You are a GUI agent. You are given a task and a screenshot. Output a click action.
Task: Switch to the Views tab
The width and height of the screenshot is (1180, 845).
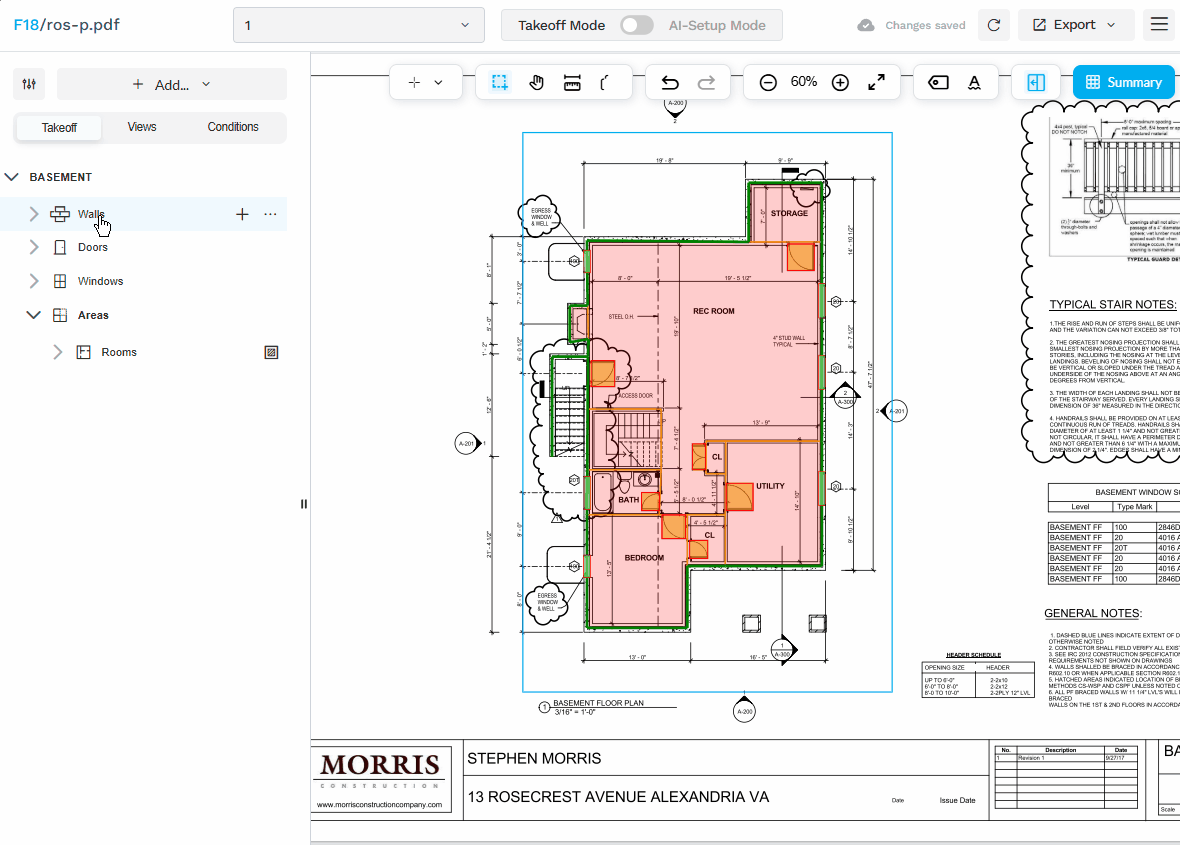point(142,127)
